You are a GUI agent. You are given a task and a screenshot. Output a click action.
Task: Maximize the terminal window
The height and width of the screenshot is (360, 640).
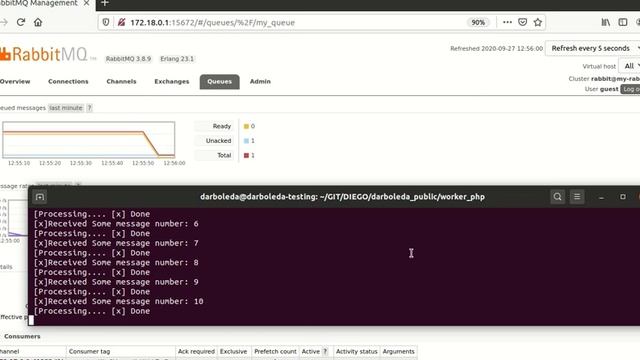click(x=623, y=197)
